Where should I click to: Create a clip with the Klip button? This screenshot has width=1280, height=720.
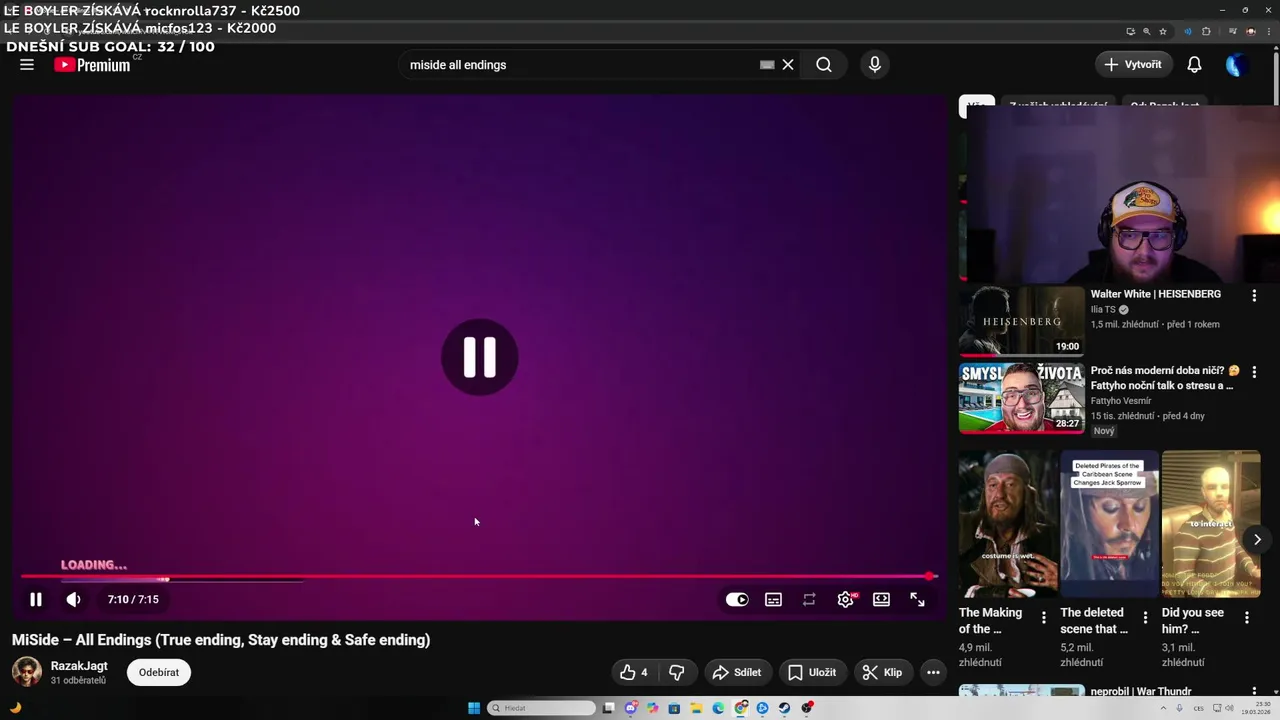pyautogui.click(x=883, y=673)
